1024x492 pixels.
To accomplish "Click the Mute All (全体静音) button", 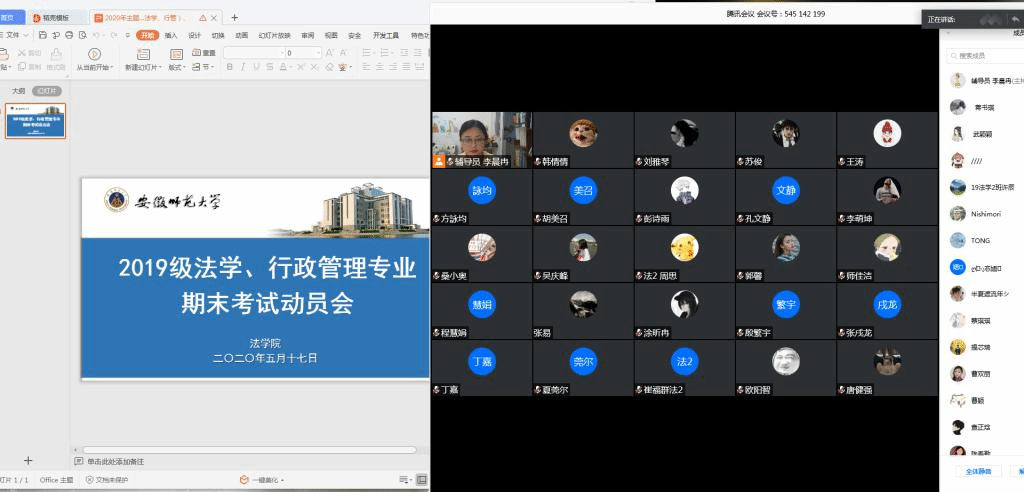I will tap(977, 471).
